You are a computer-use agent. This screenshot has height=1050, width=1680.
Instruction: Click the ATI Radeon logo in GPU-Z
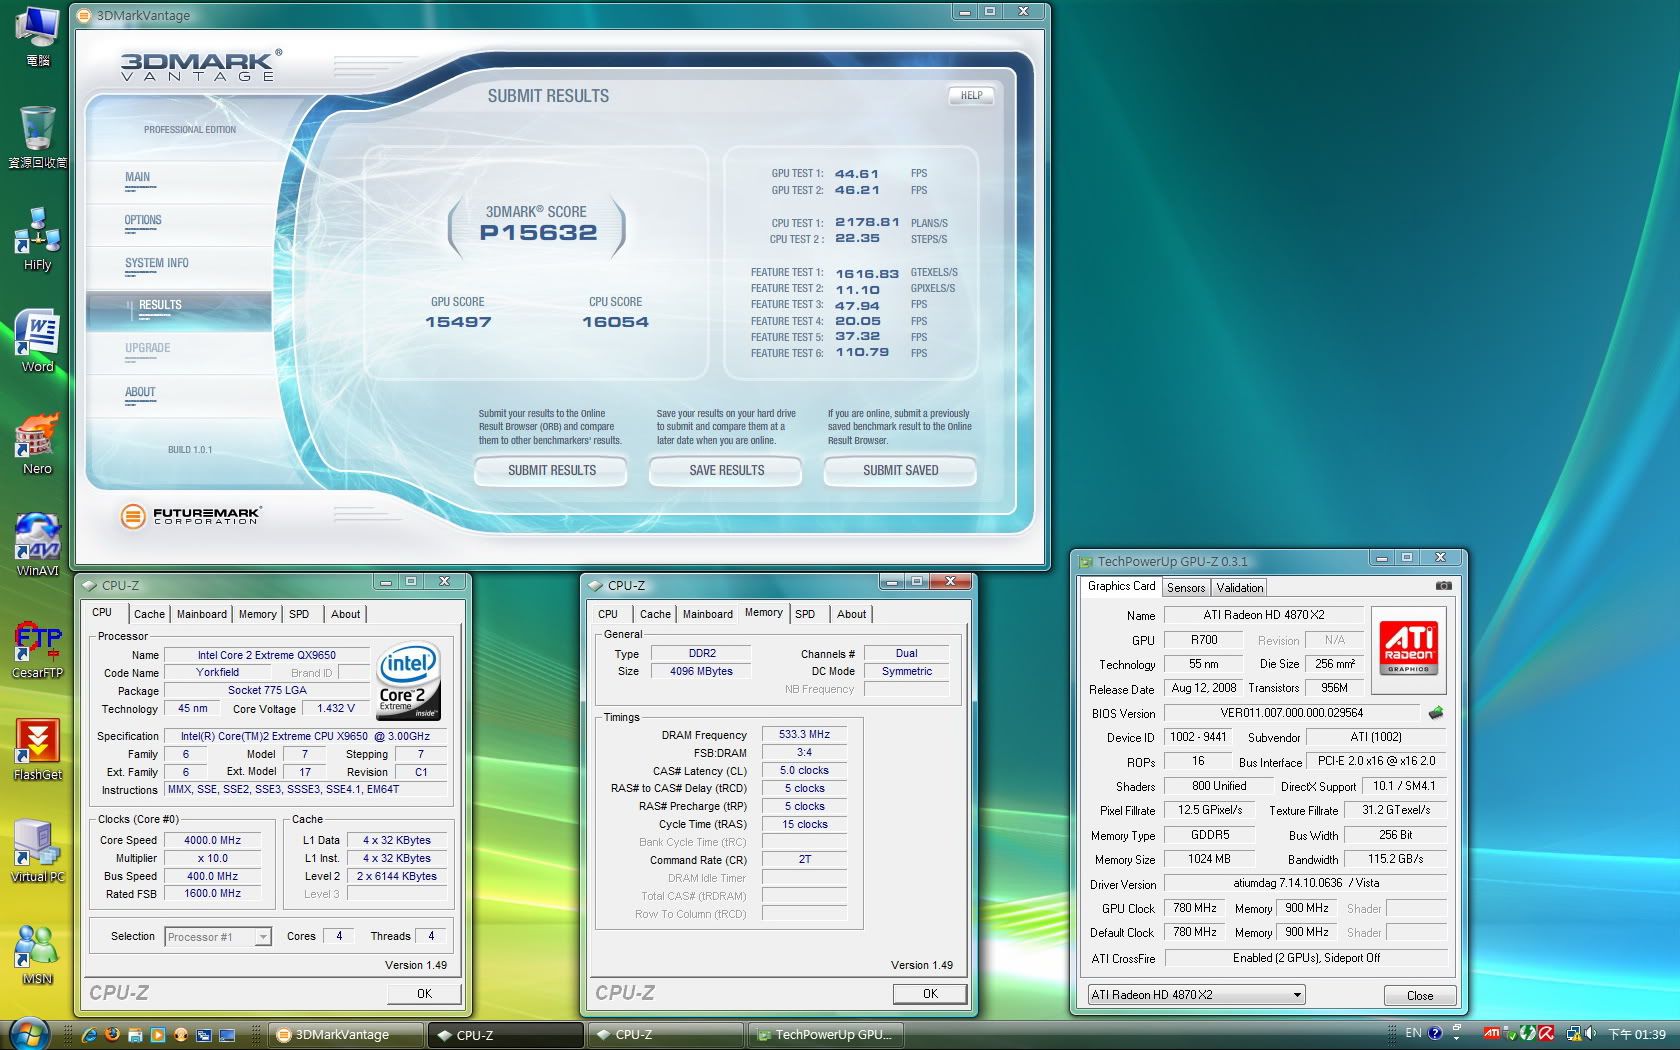tap(1408, 646)
